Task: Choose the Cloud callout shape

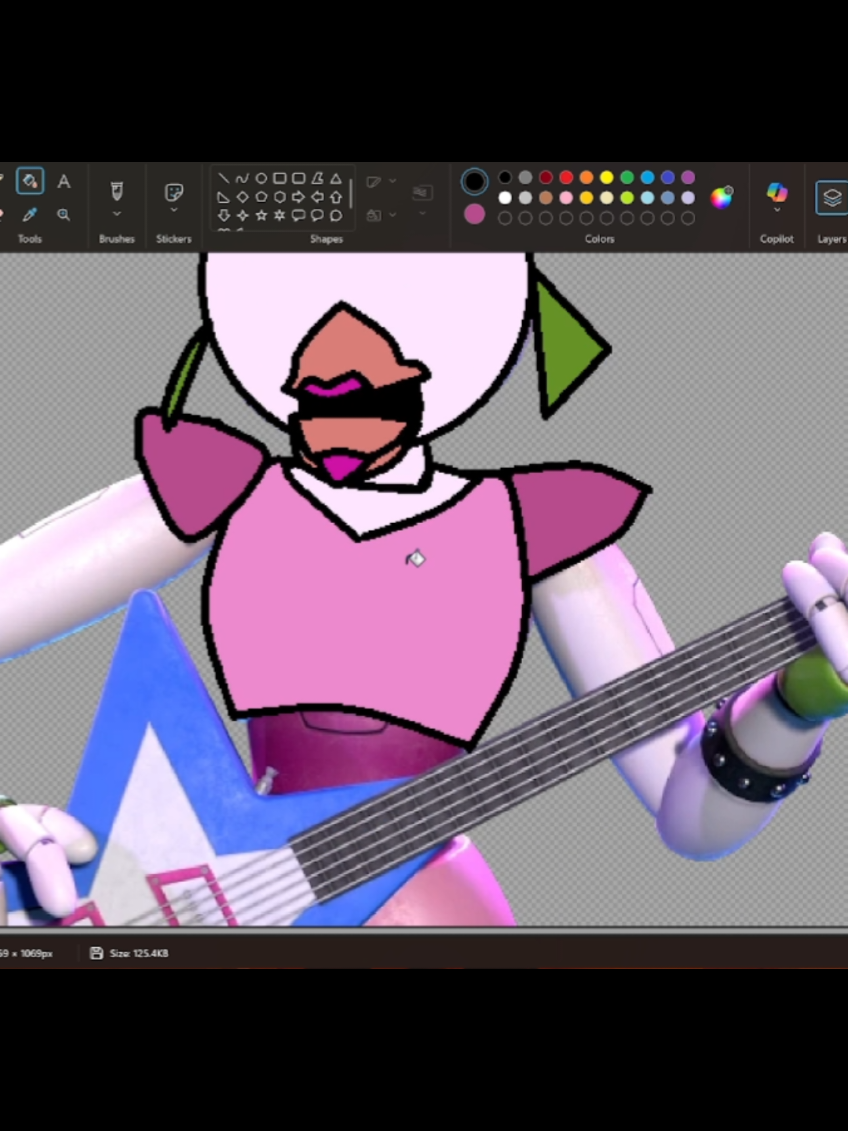Action: coord(336,216)
